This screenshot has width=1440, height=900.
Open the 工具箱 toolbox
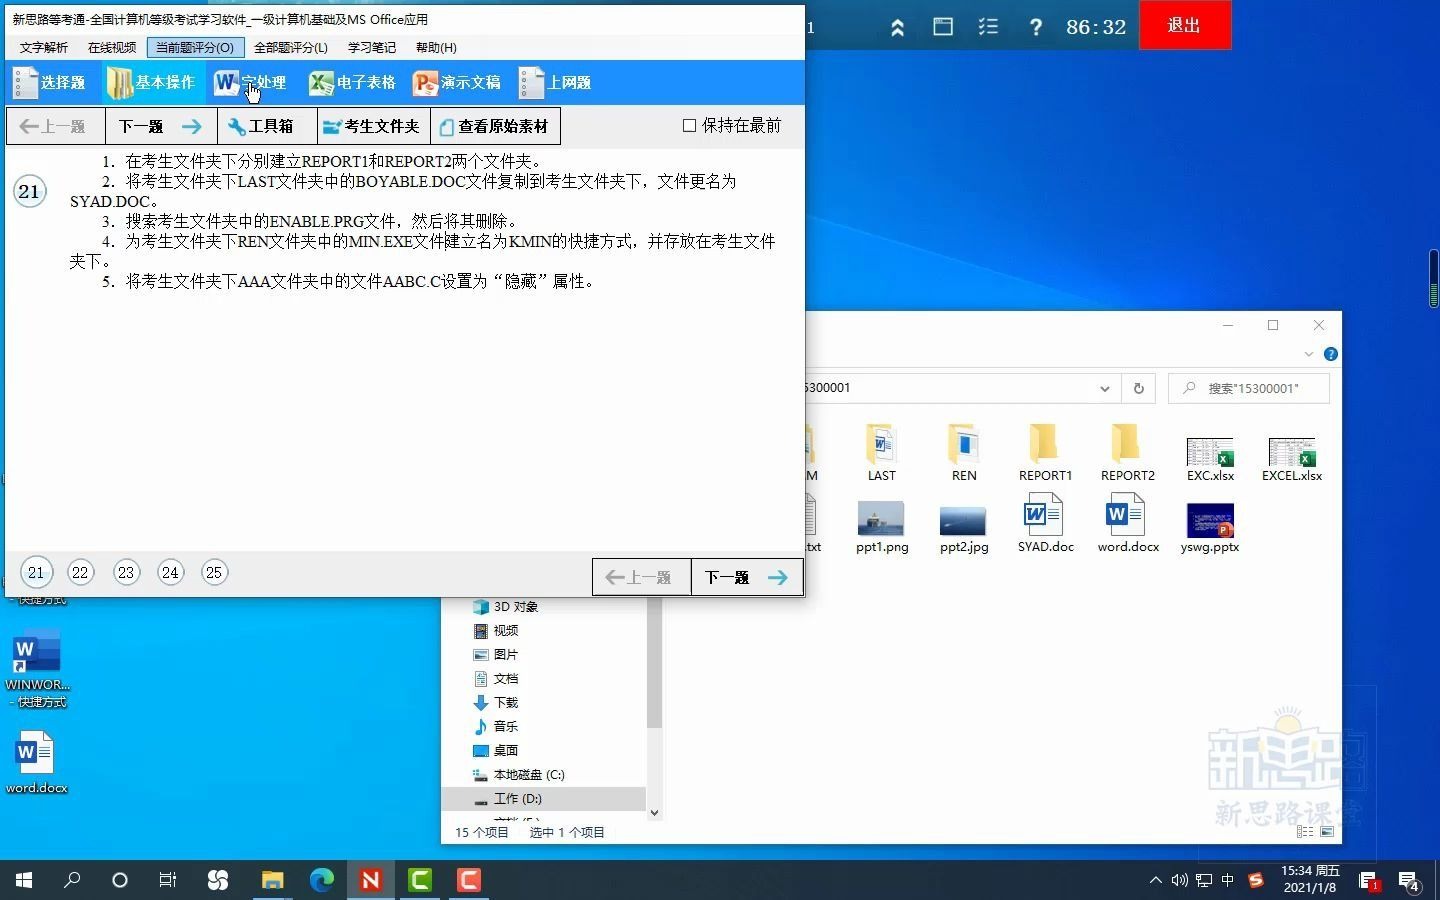click(263, 126)
